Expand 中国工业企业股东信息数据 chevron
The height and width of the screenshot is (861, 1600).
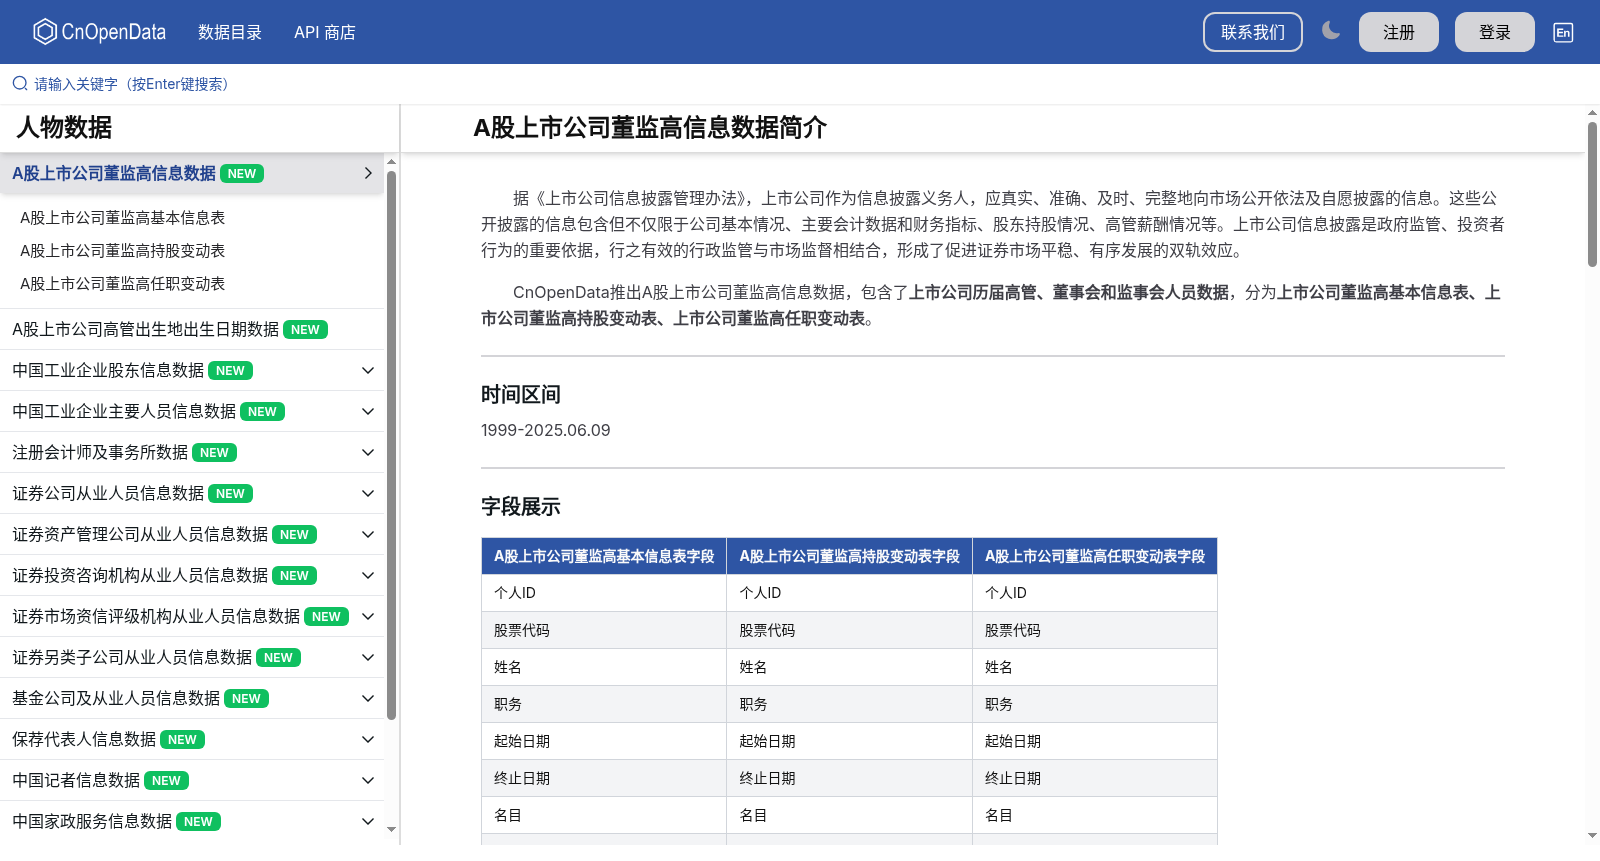point(368,370)
